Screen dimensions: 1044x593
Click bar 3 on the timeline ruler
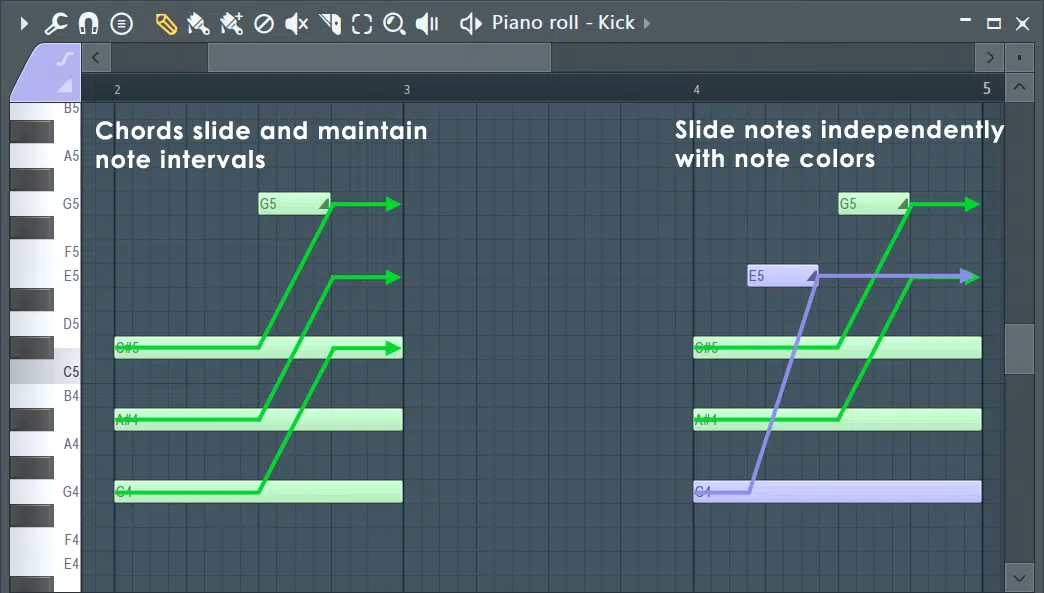pos(407,90)
